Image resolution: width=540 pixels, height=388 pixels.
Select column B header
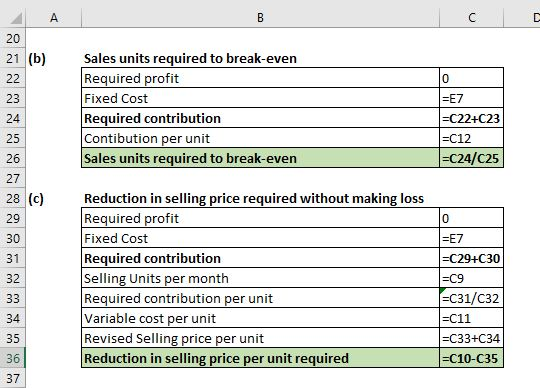pyautogui.click(x=260, y=18)
